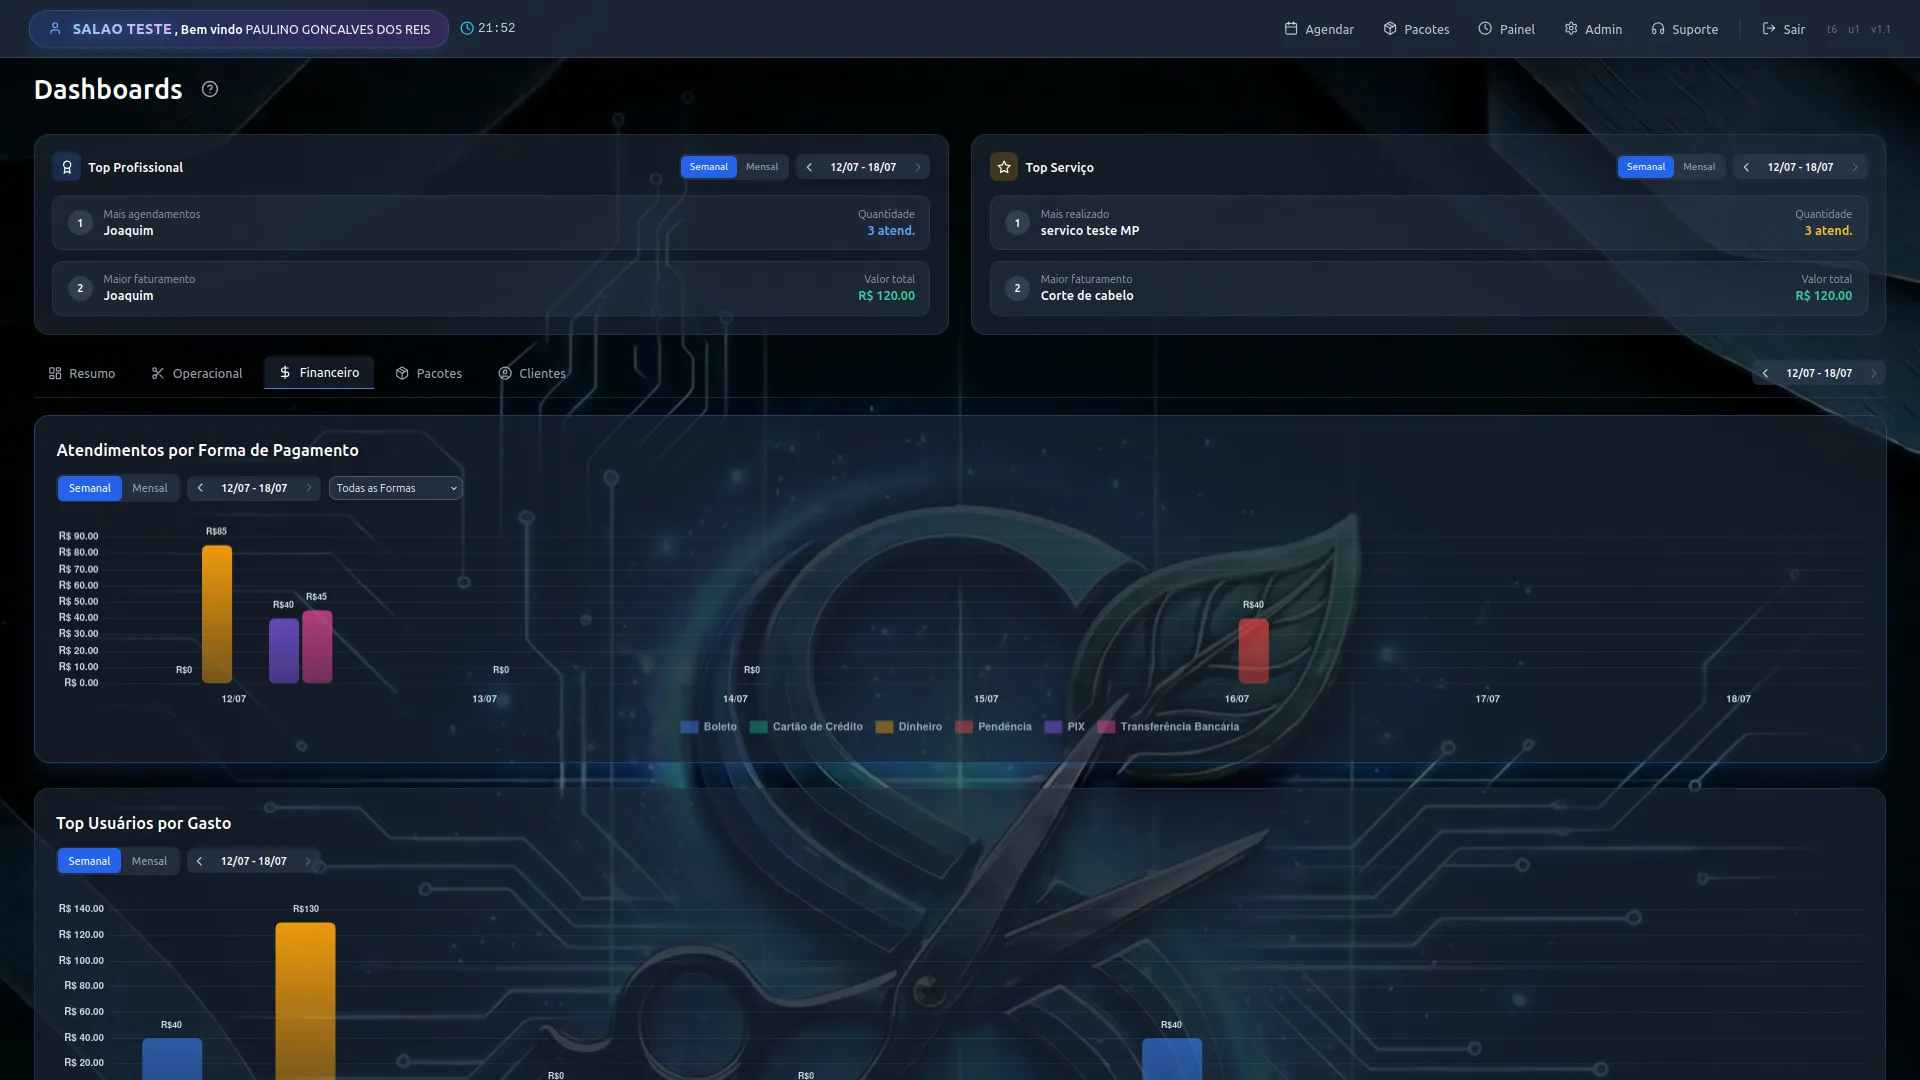Open the Operacional tab

point(197,373)
